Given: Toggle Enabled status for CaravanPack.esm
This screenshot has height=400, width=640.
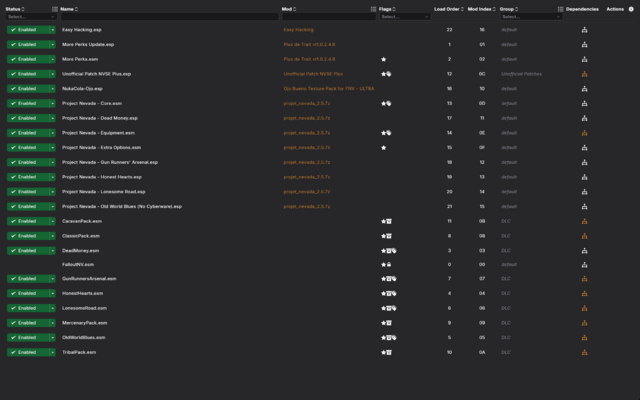Looking at the screenshot, I should (x=28, y=221).
